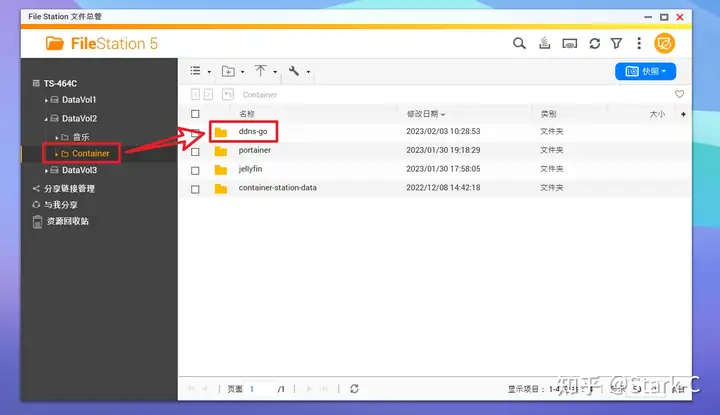Click the ddns-go folder icon
Image resolution: width=720 pixels, height=415 pixels.
point(221,132)
